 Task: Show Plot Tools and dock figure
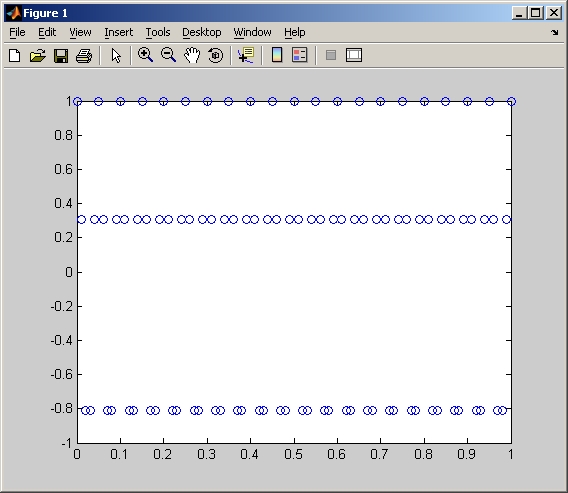[x=354, y=55]
